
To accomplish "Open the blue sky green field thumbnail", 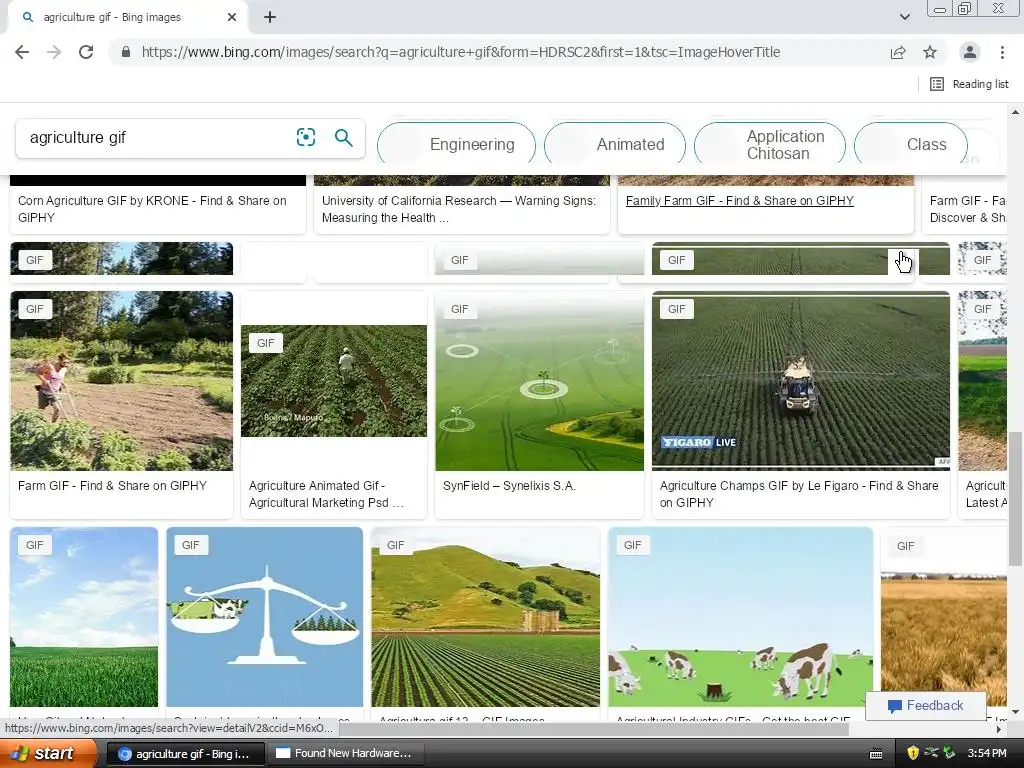I will [84, 616].
